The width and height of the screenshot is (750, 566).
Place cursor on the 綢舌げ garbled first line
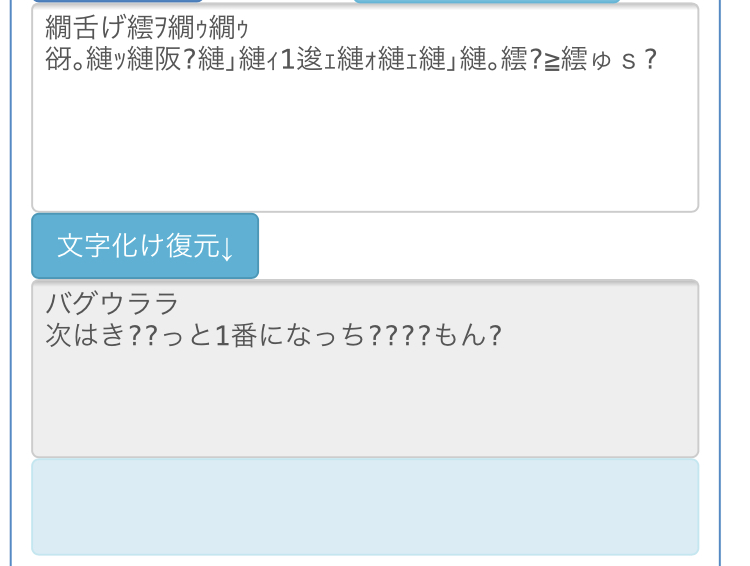coord(147,28)
